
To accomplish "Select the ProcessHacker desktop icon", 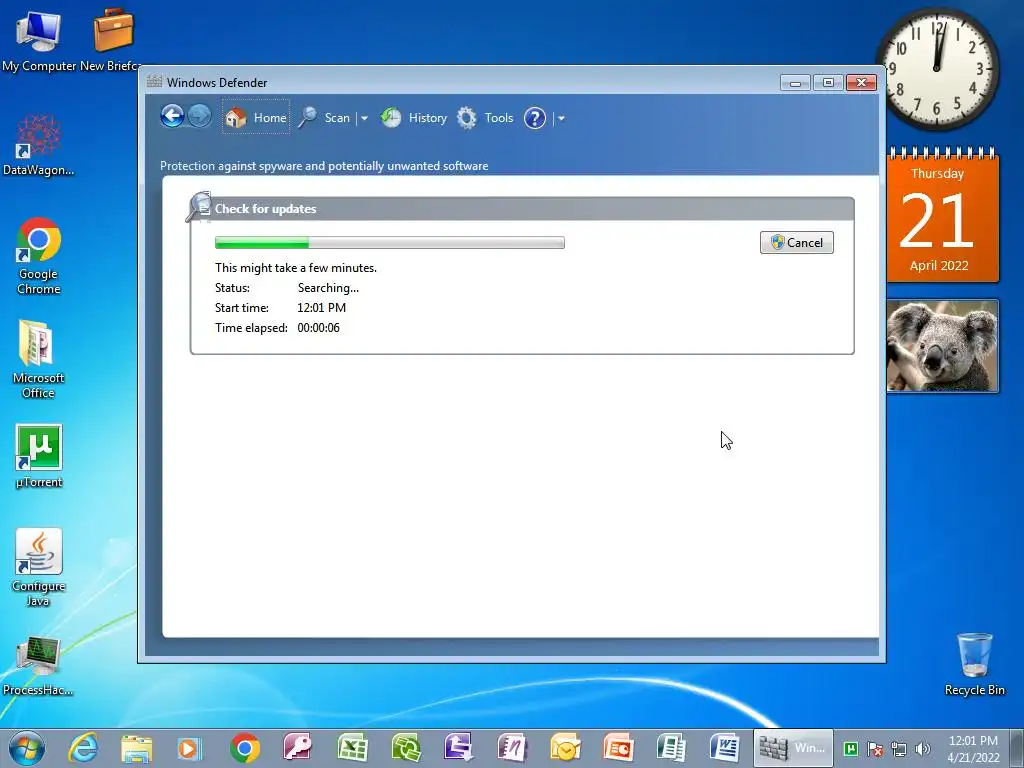I will coord(38,666).
